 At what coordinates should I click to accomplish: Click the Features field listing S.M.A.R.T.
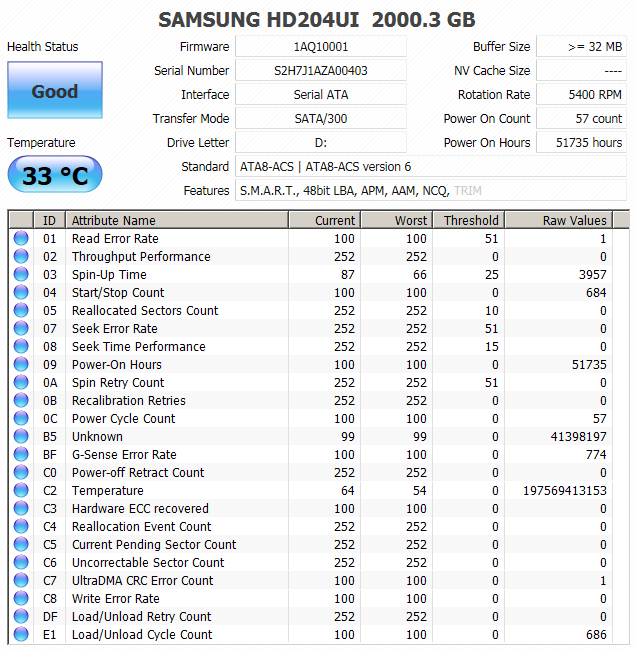tap(431, 191)
